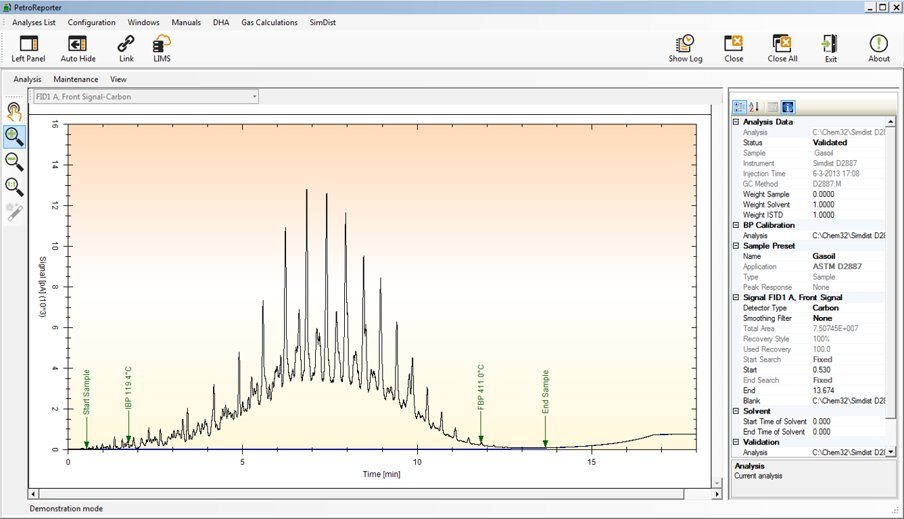Open the LIMS cloud button

(162, 48)
